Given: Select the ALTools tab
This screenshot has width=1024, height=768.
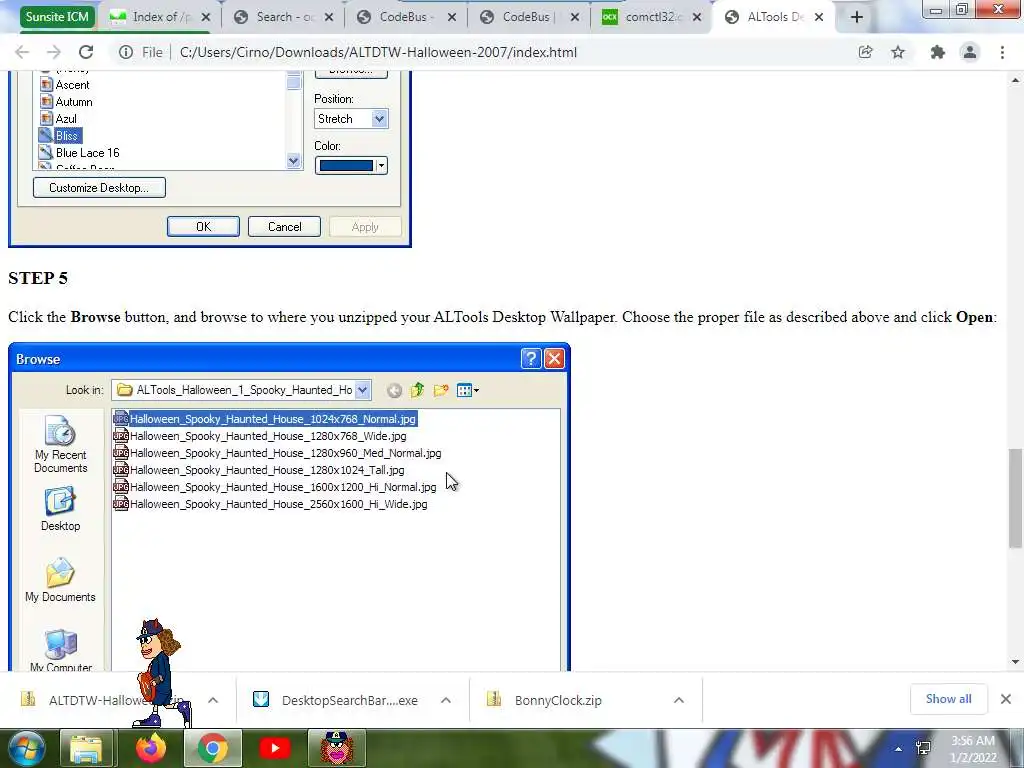Looking at the screenshot, I should click(x=774, y=17).
